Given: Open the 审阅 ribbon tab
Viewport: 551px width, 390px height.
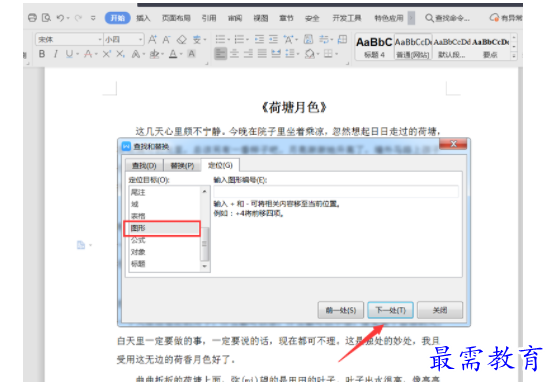Looking at the screenshot, I should [x=235, y=18].
